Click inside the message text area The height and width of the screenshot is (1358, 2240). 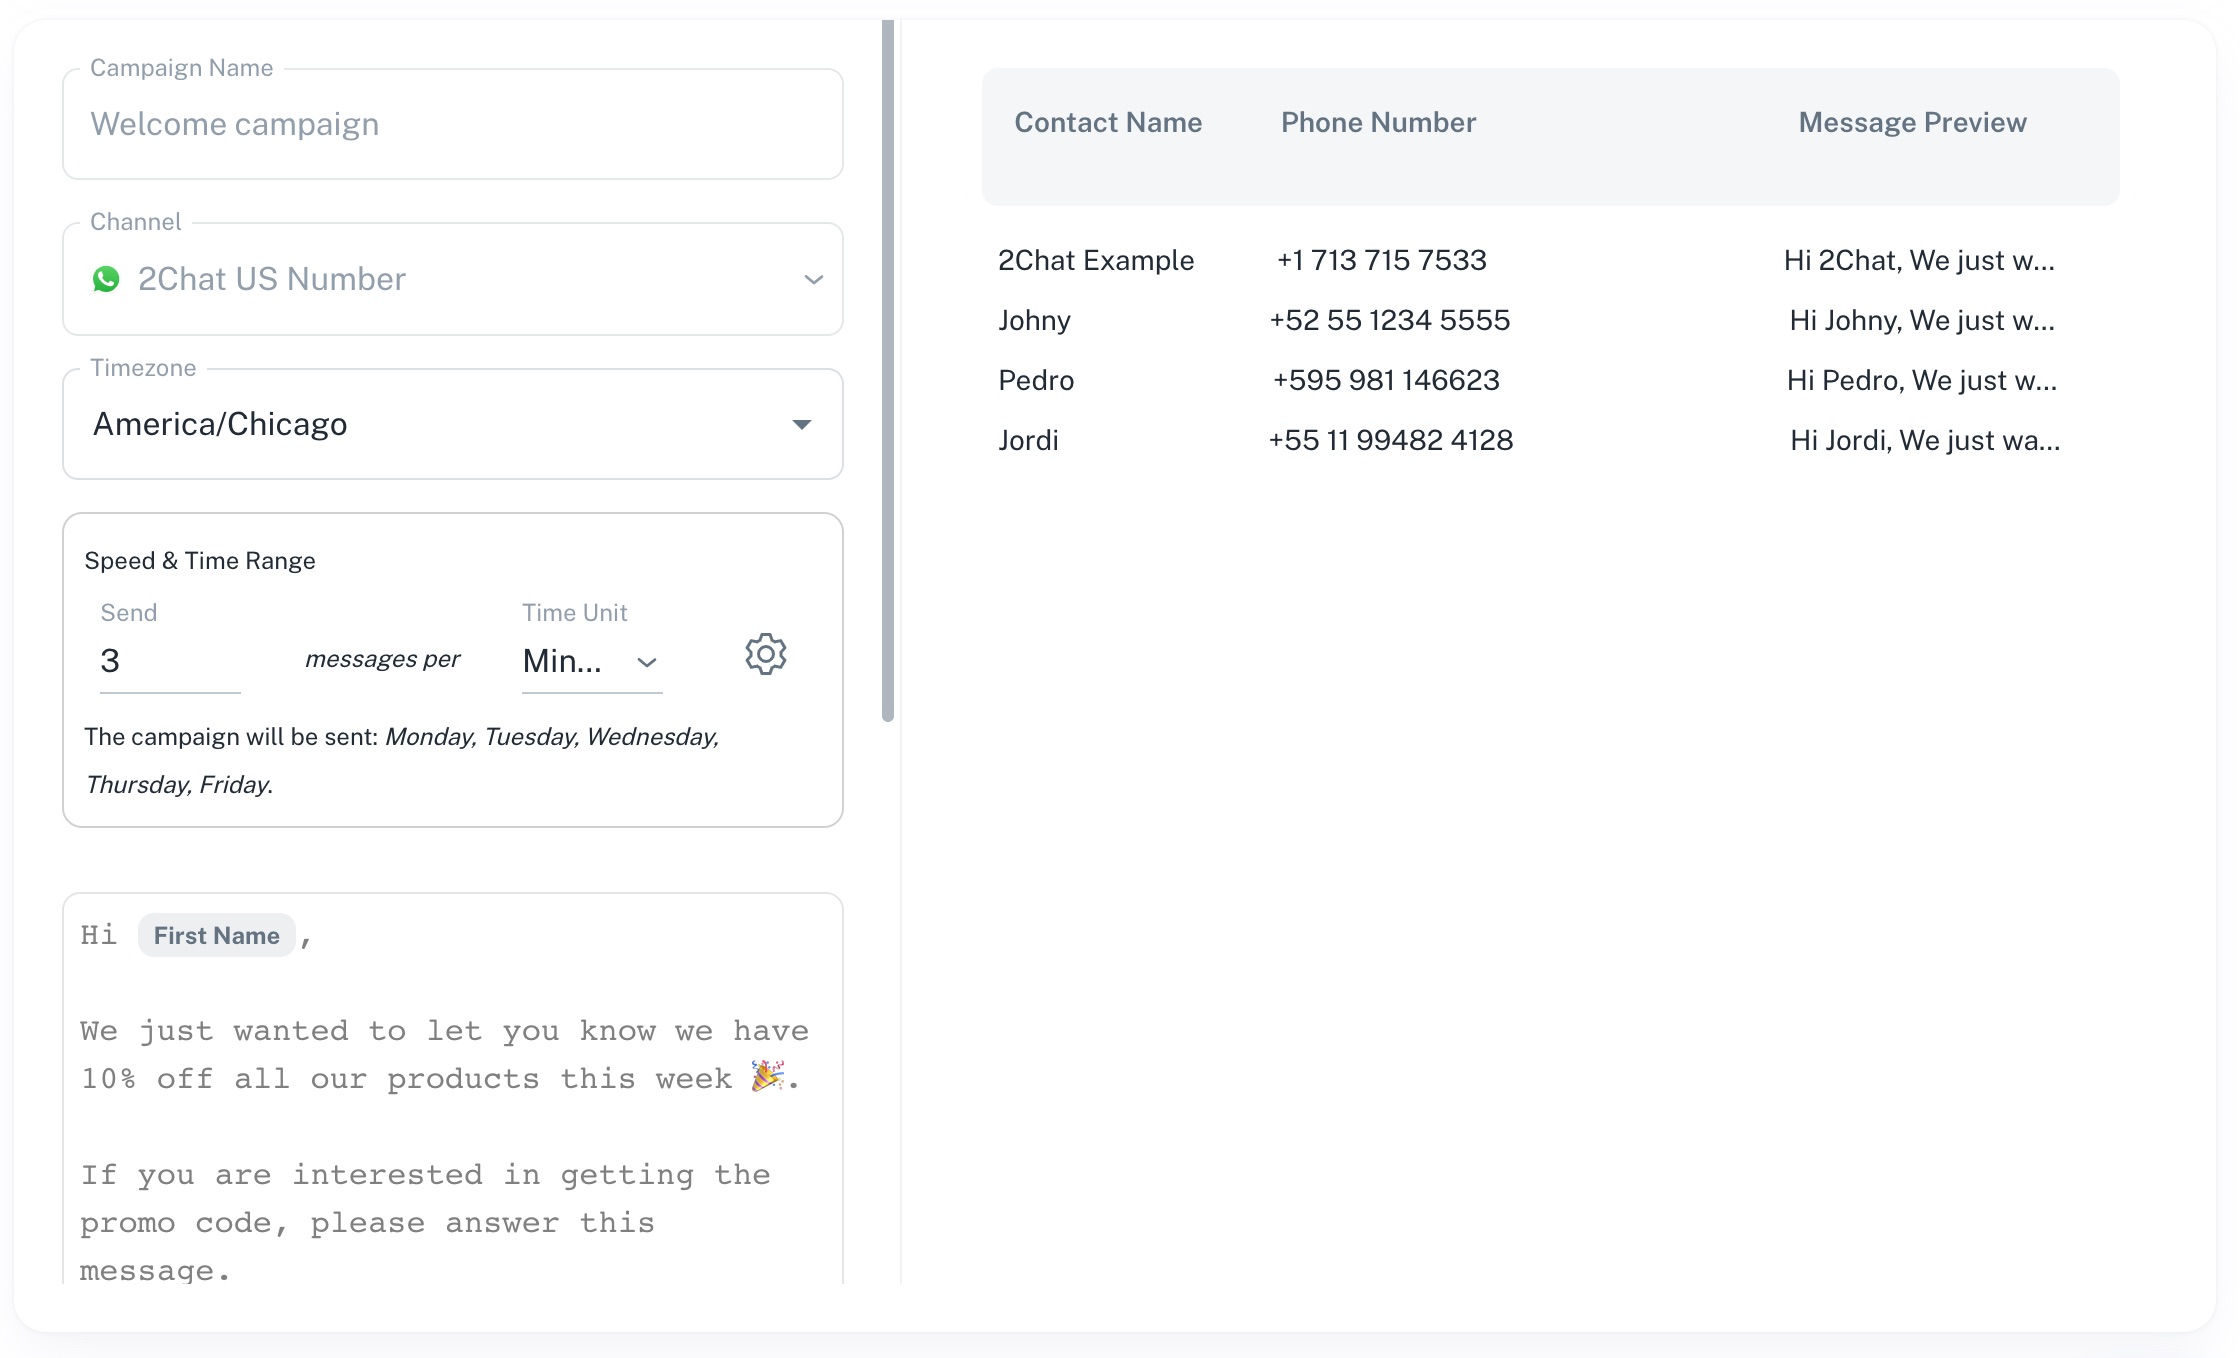pyautogui.click(x=450, y=1150)
